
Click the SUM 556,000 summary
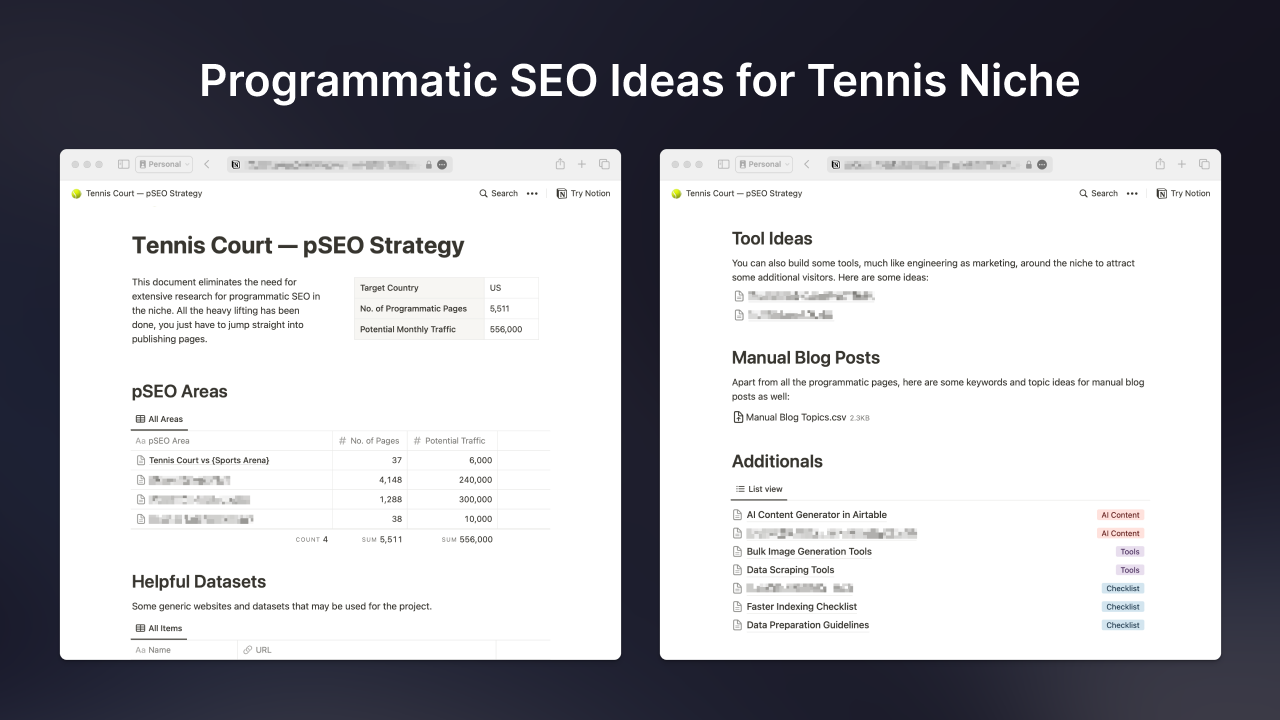coord(467,539)
